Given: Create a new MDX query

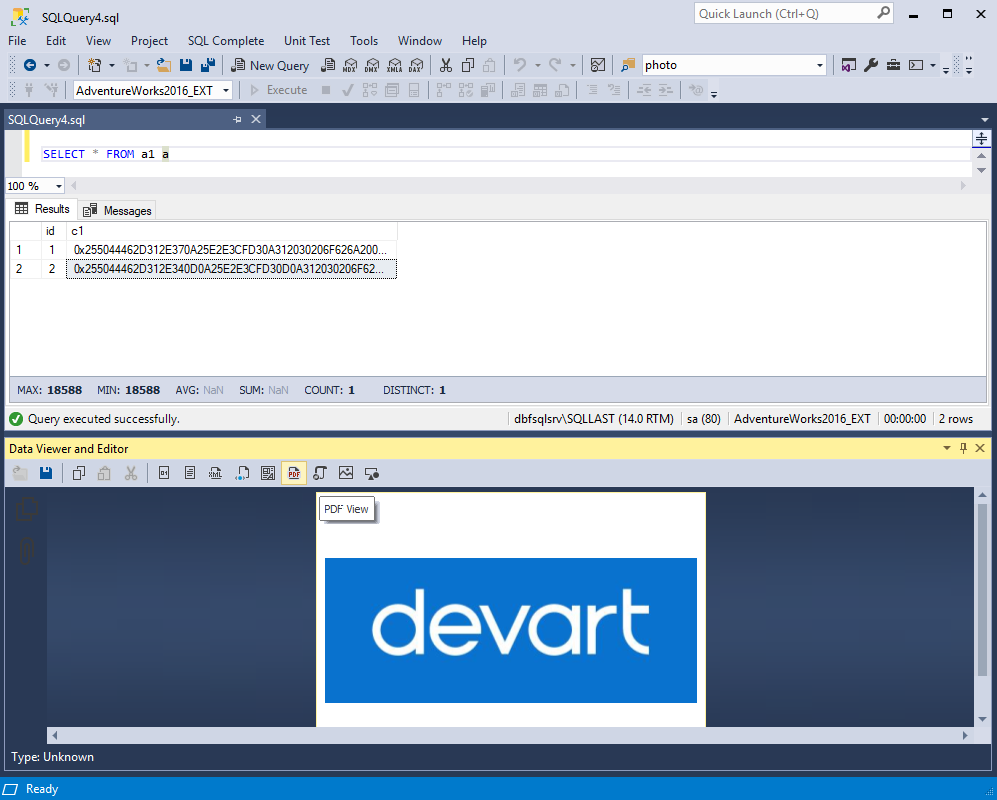Looking at the screenshot, I should pos(350,65).
